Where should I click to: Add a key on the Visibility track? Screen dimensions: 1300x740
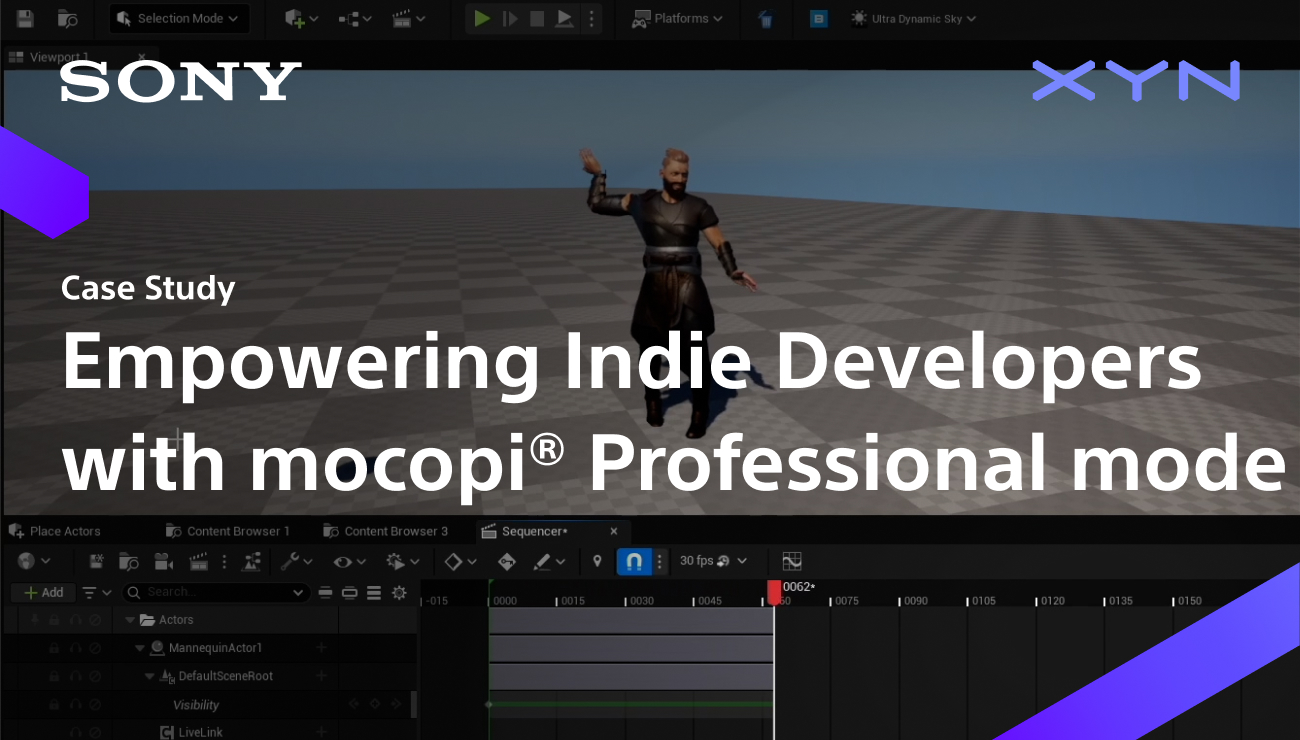[375, 704]
